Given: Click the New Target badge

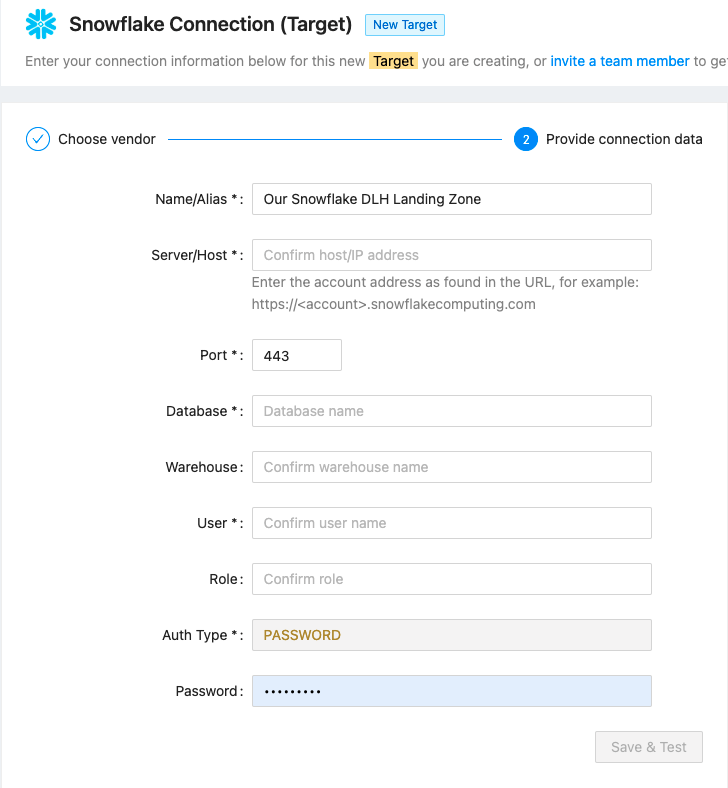Looking at the screenshot, I should point(405,24).
